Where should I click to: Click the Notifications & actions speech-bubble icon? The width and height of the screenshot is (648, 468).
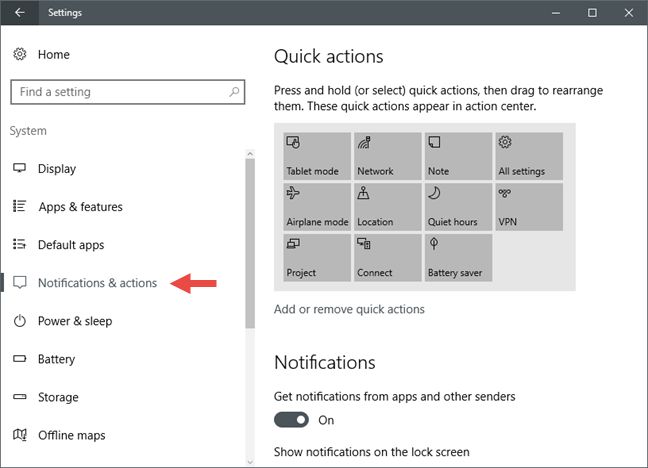(19, 282)
